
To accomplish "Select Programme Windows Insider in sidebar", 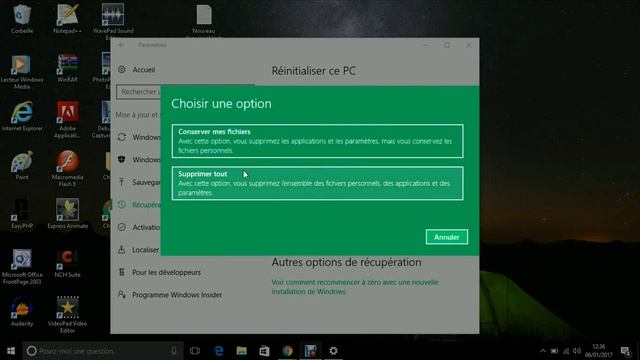I will coord(177,295).
